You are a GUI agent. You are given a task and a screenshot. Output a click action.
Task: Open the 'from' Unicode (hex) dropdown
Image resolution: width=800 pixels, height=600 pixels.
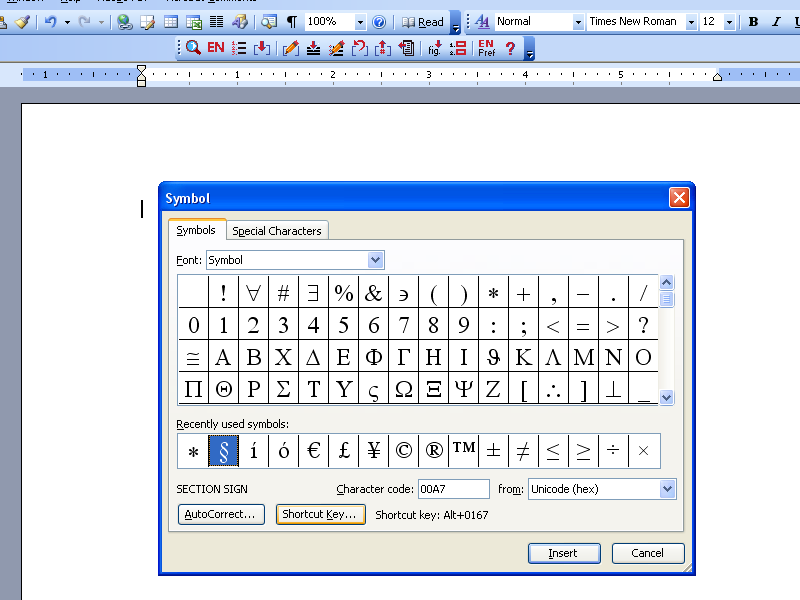click(x=667, y=489)
